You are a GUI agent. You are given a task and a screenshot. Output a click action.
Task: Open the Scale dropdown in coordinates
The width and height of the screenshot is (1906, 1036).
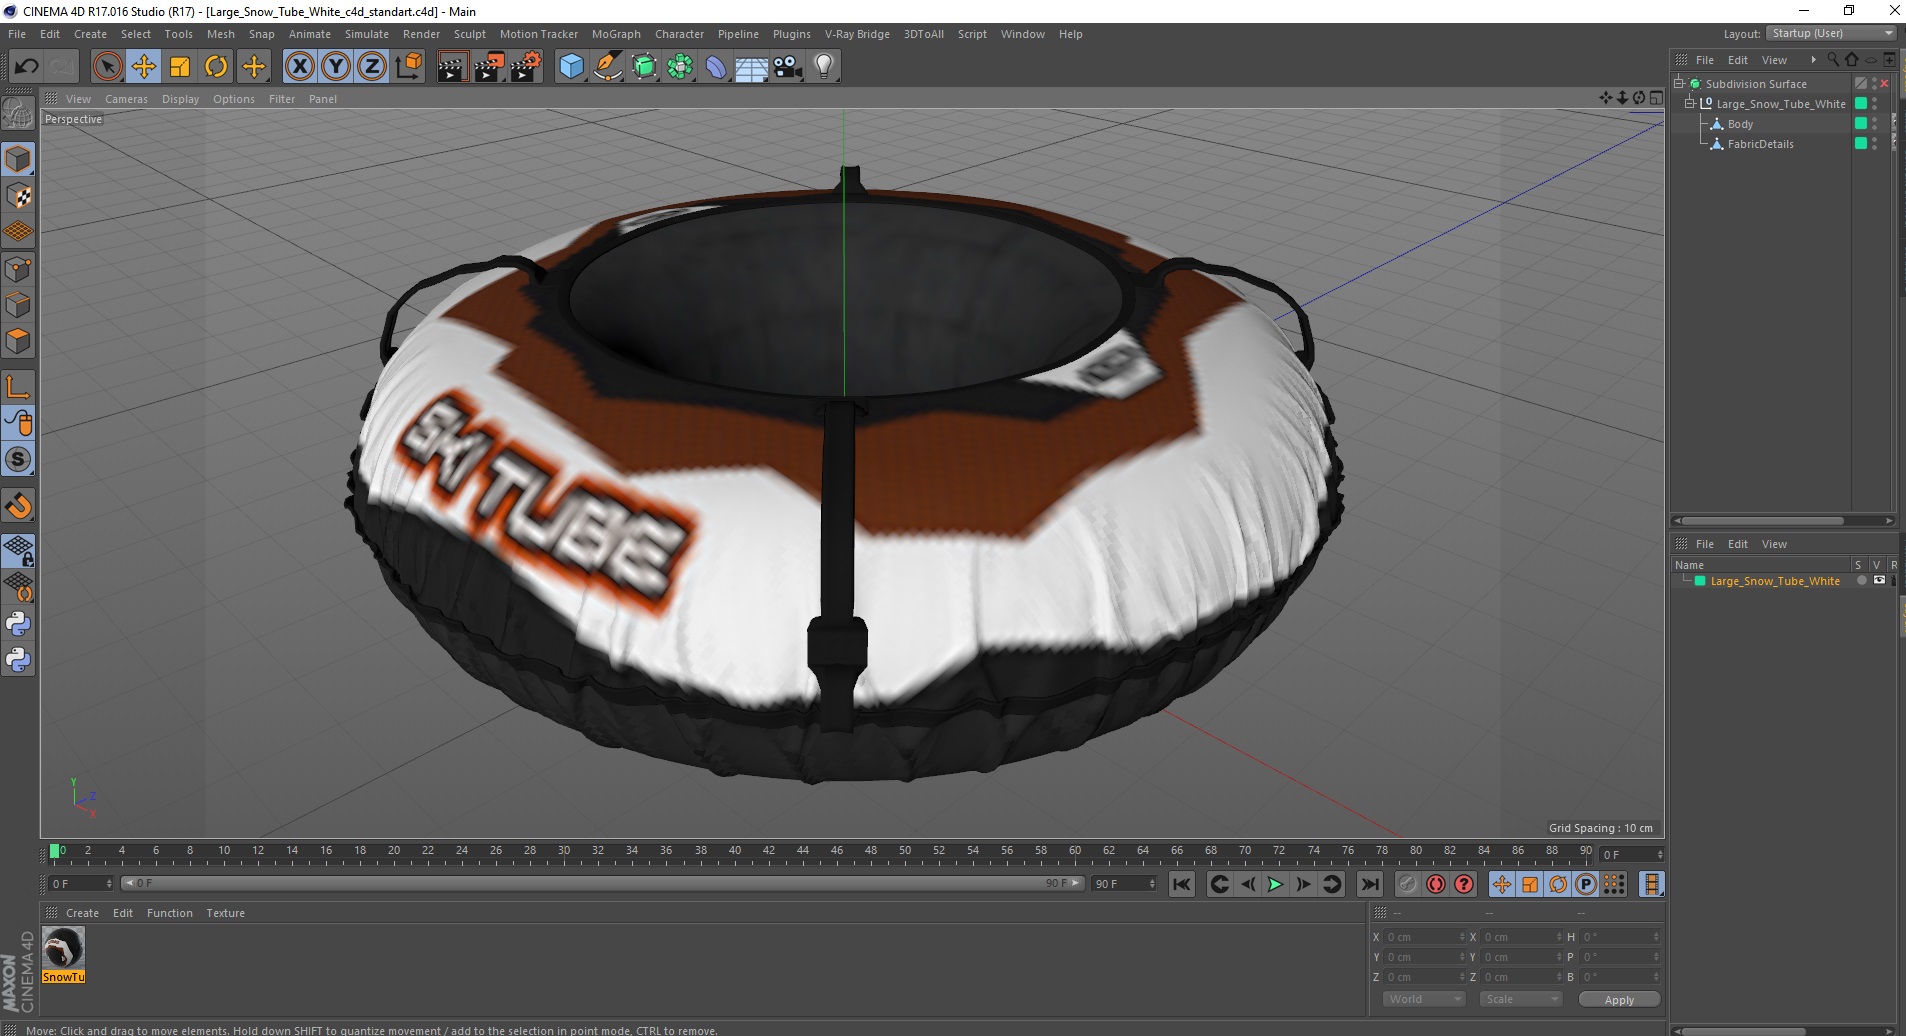point(1520,999)
